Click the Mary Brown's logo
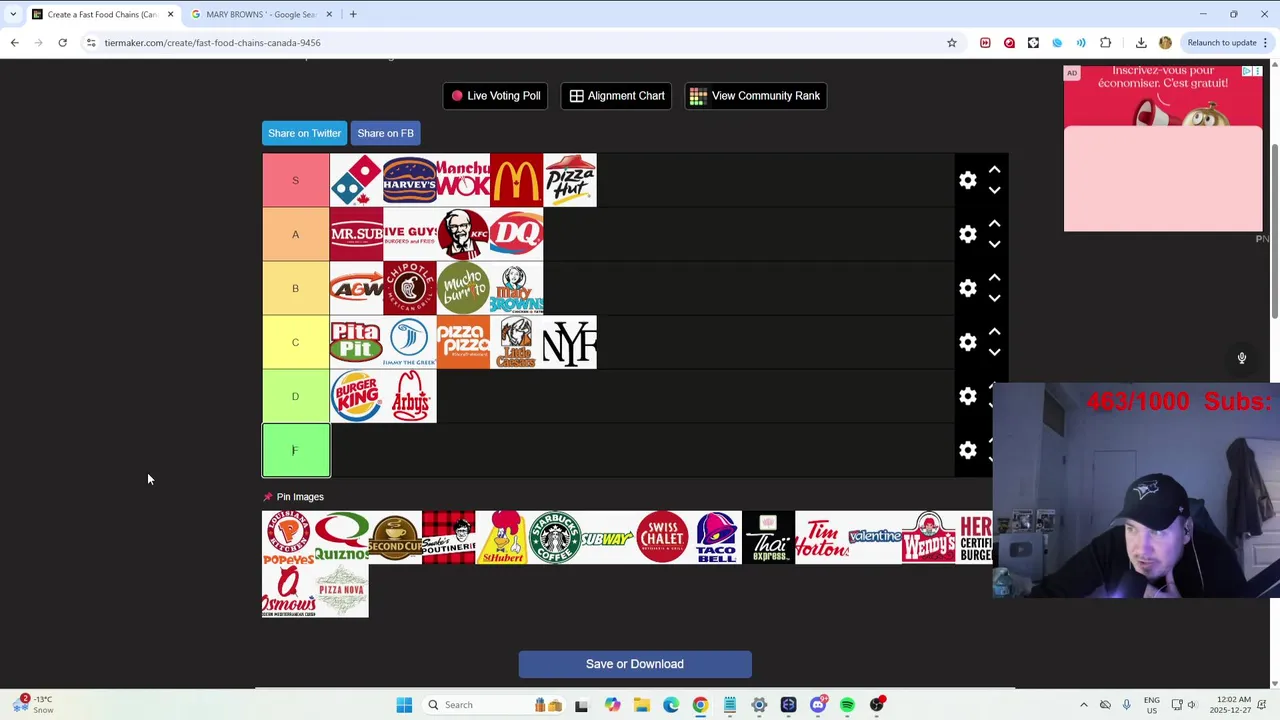The image size is (1280, 720). point(517,288)
